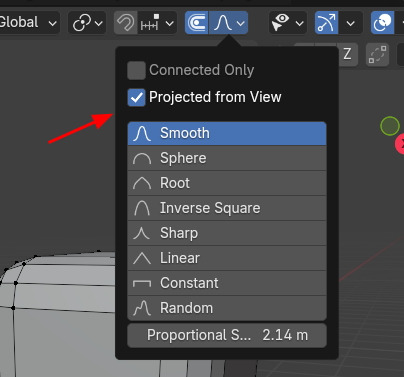Open the snapping increment options dropdown

pos(157,23)
